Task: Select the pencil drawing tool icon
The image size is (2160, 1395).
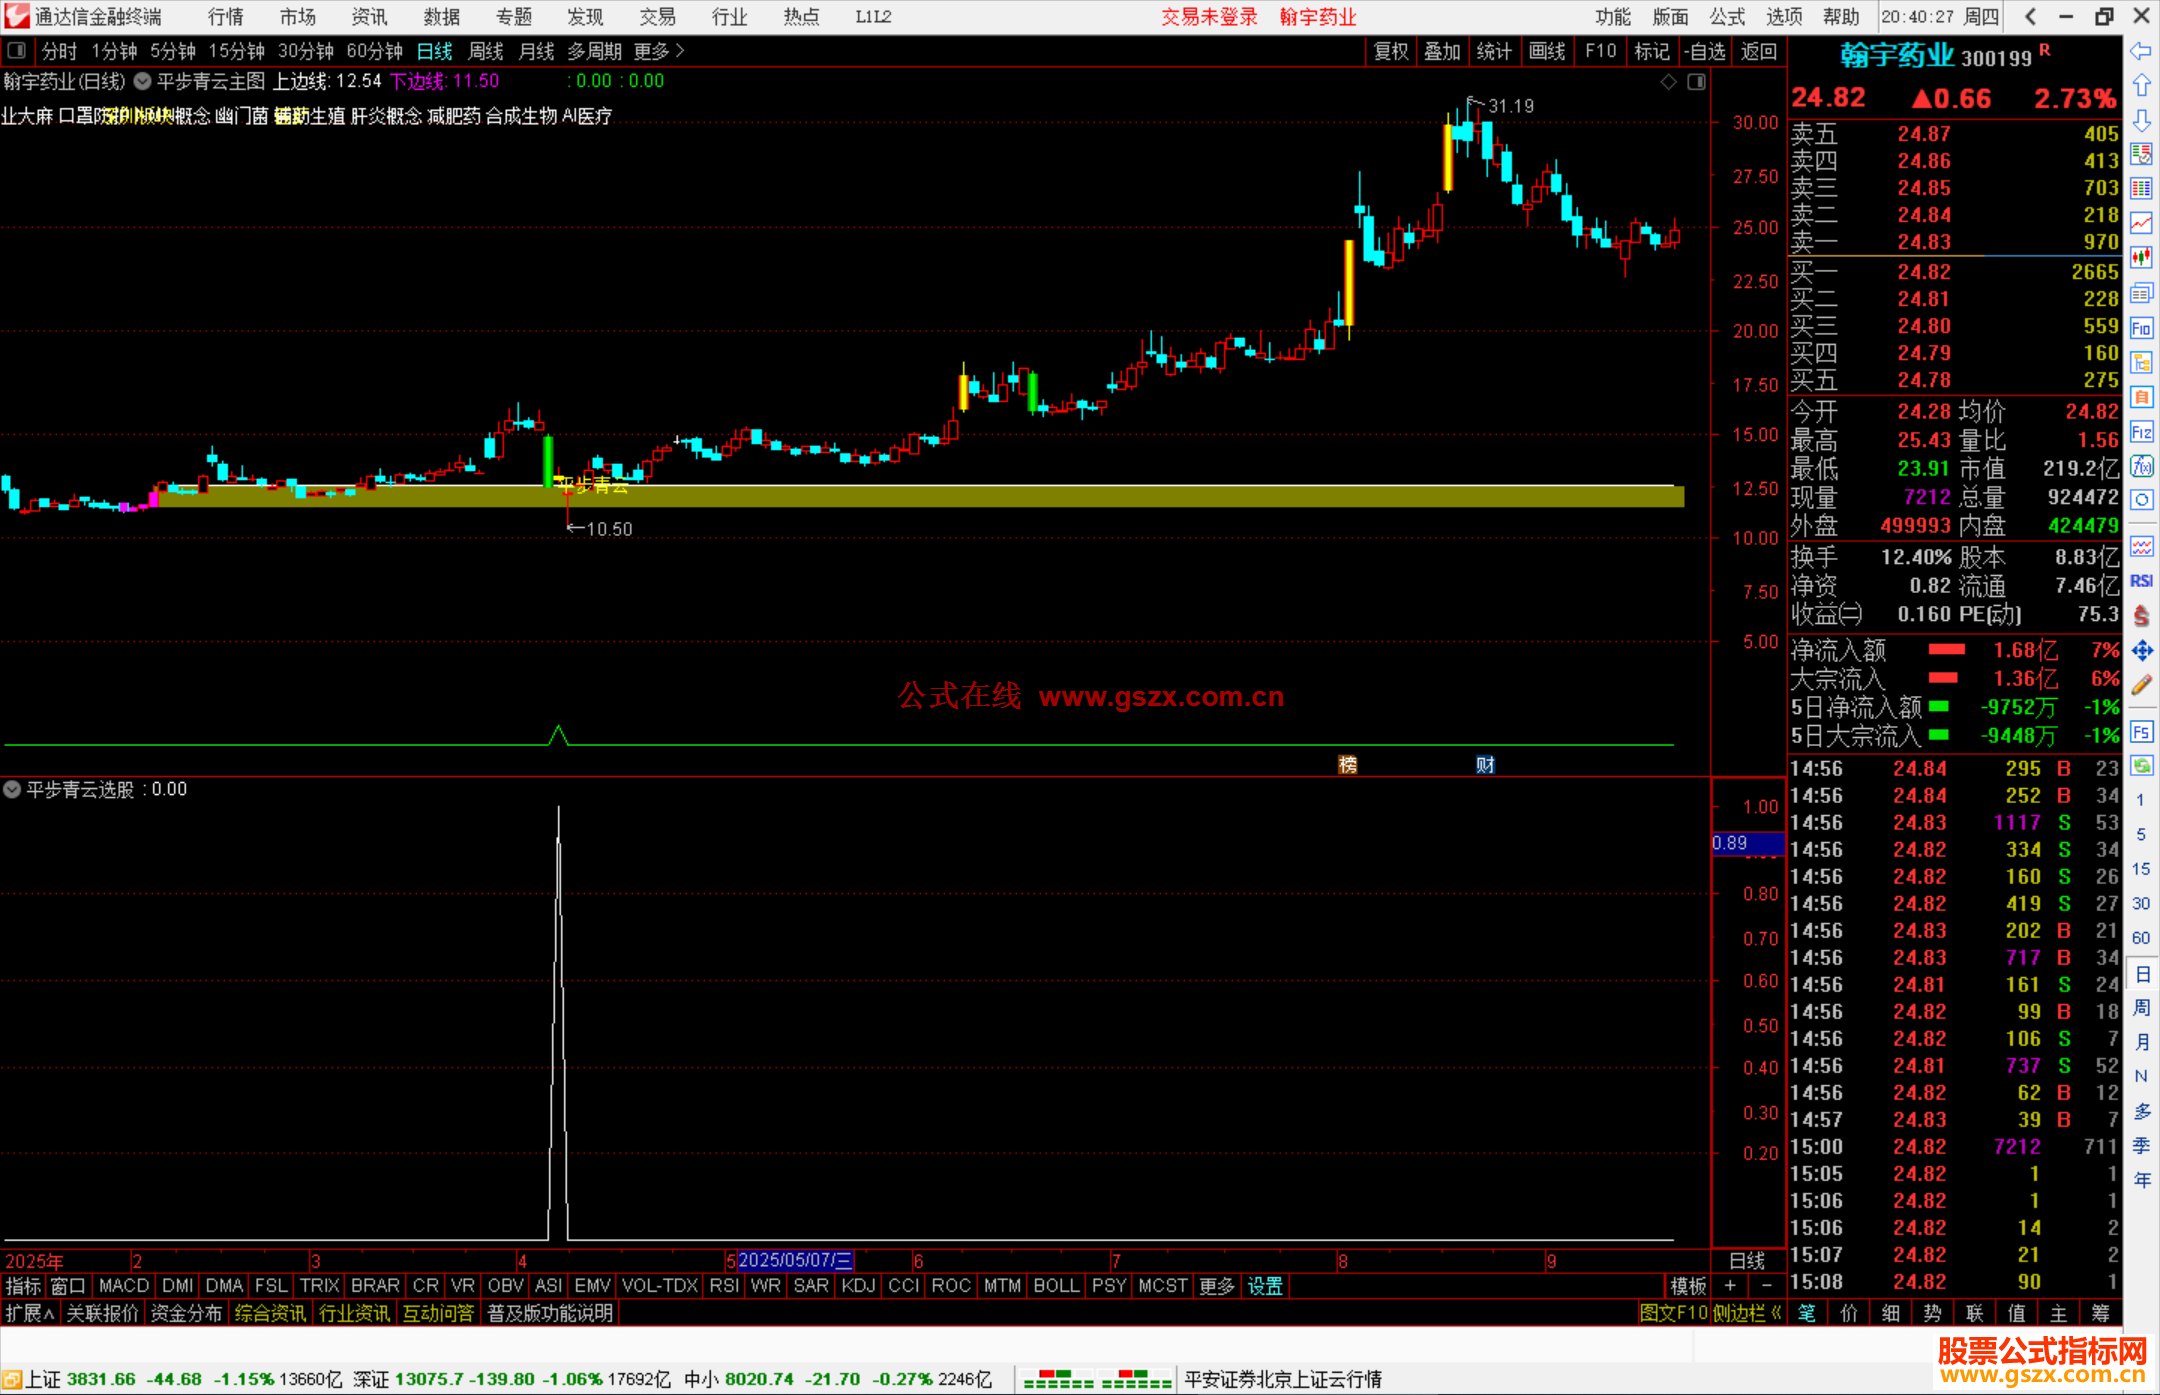Action: (x=2141, y=685)
